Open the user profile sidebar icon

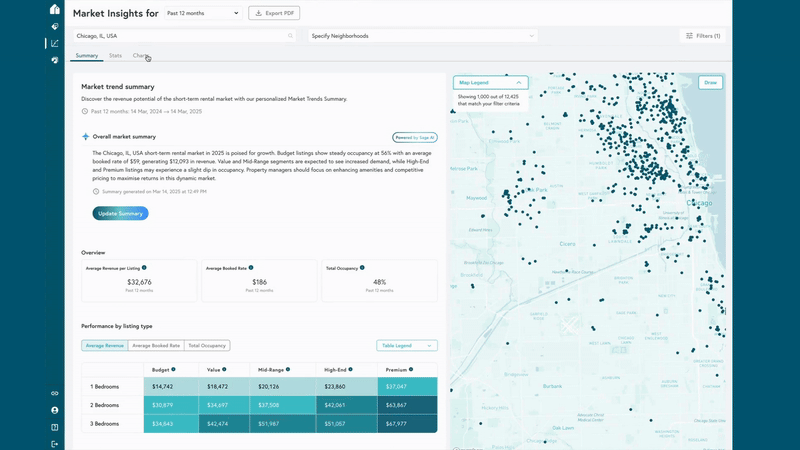click(54, 410)
